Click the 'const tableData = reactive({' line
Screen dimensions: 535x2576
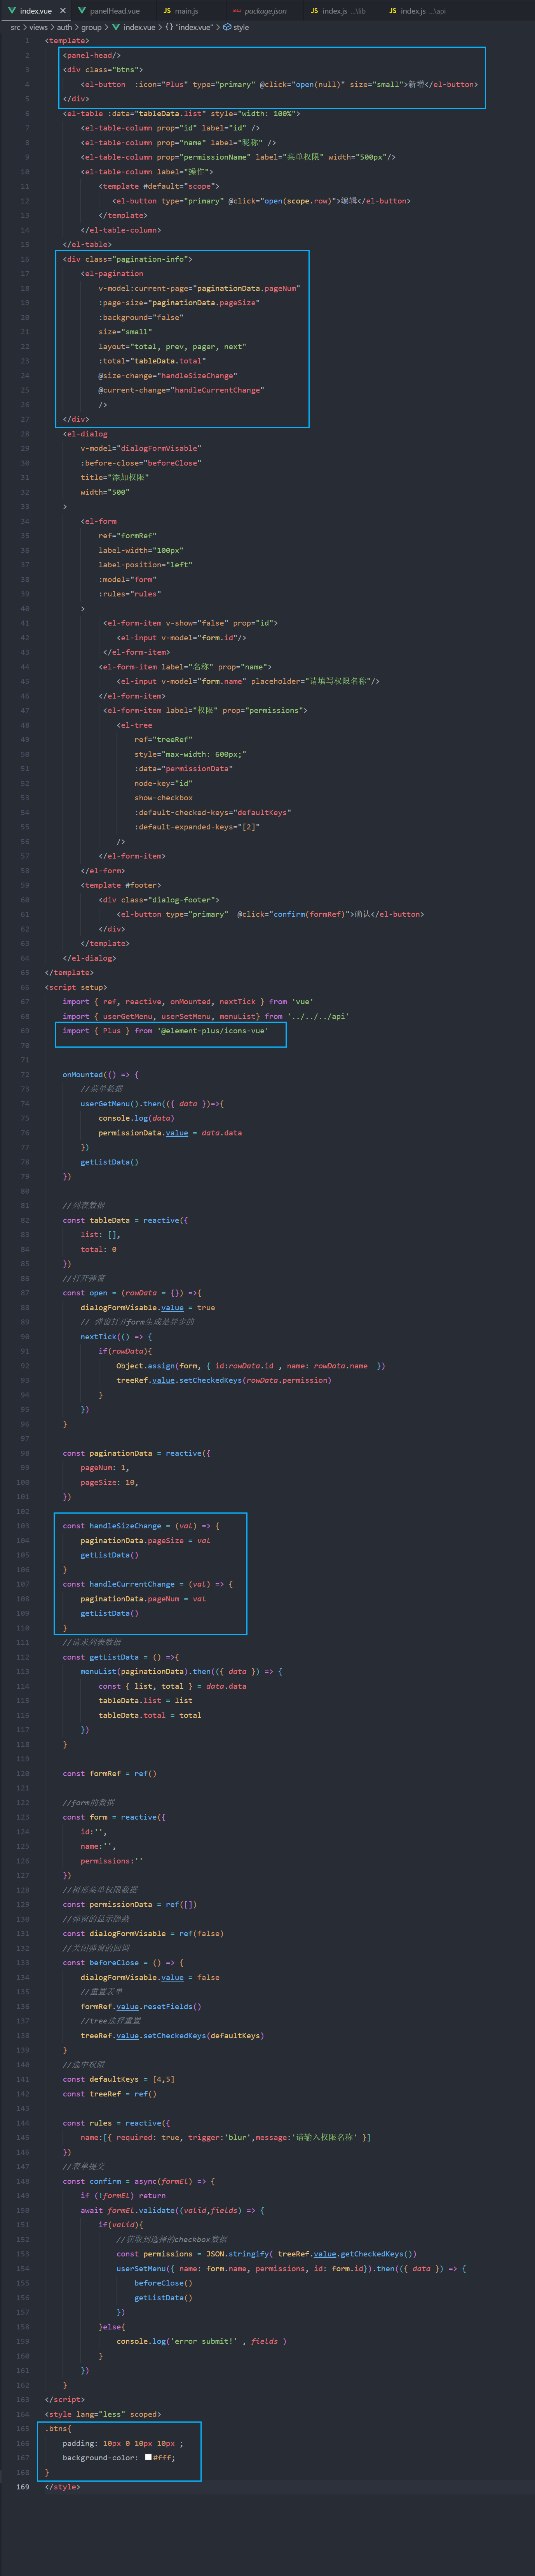125,1220
